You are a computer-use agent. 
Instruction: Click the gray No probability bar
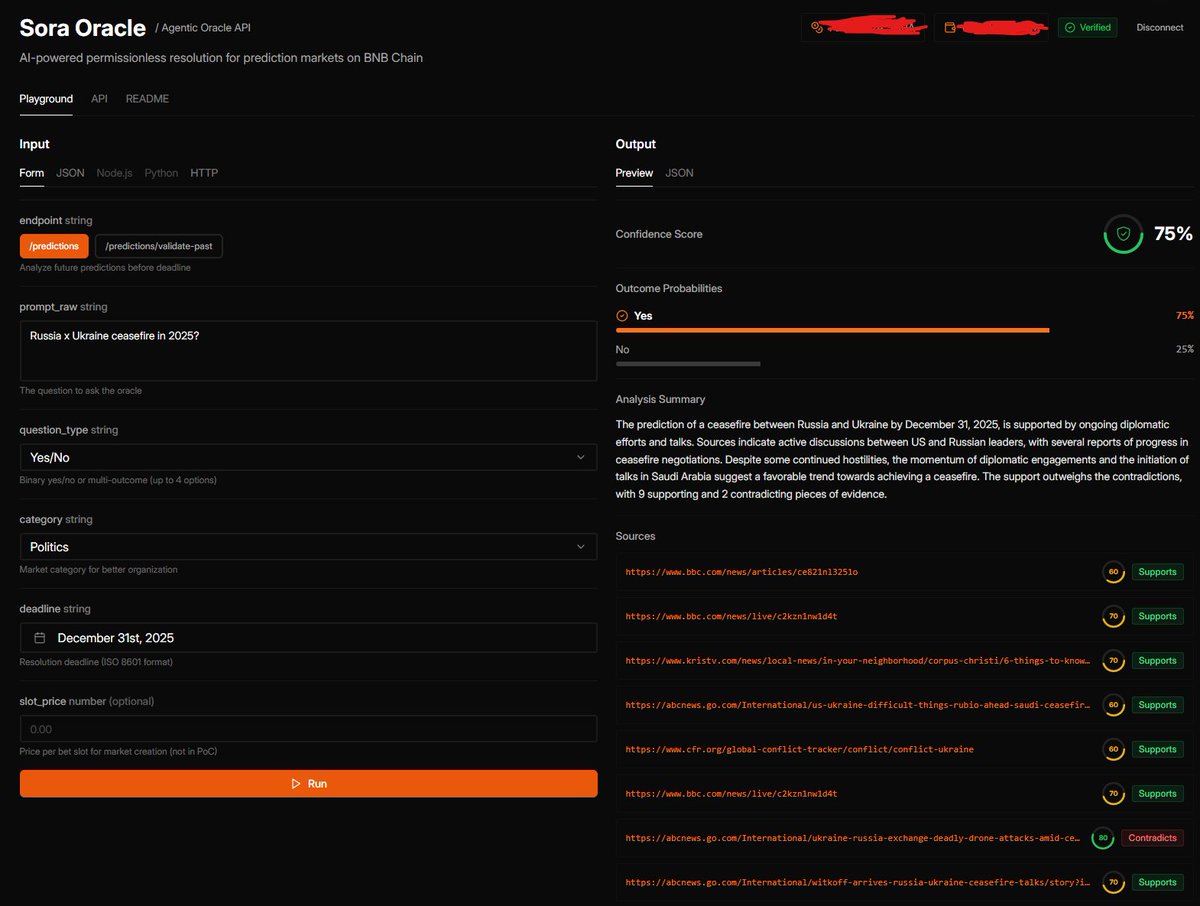(x=688, y=364)
